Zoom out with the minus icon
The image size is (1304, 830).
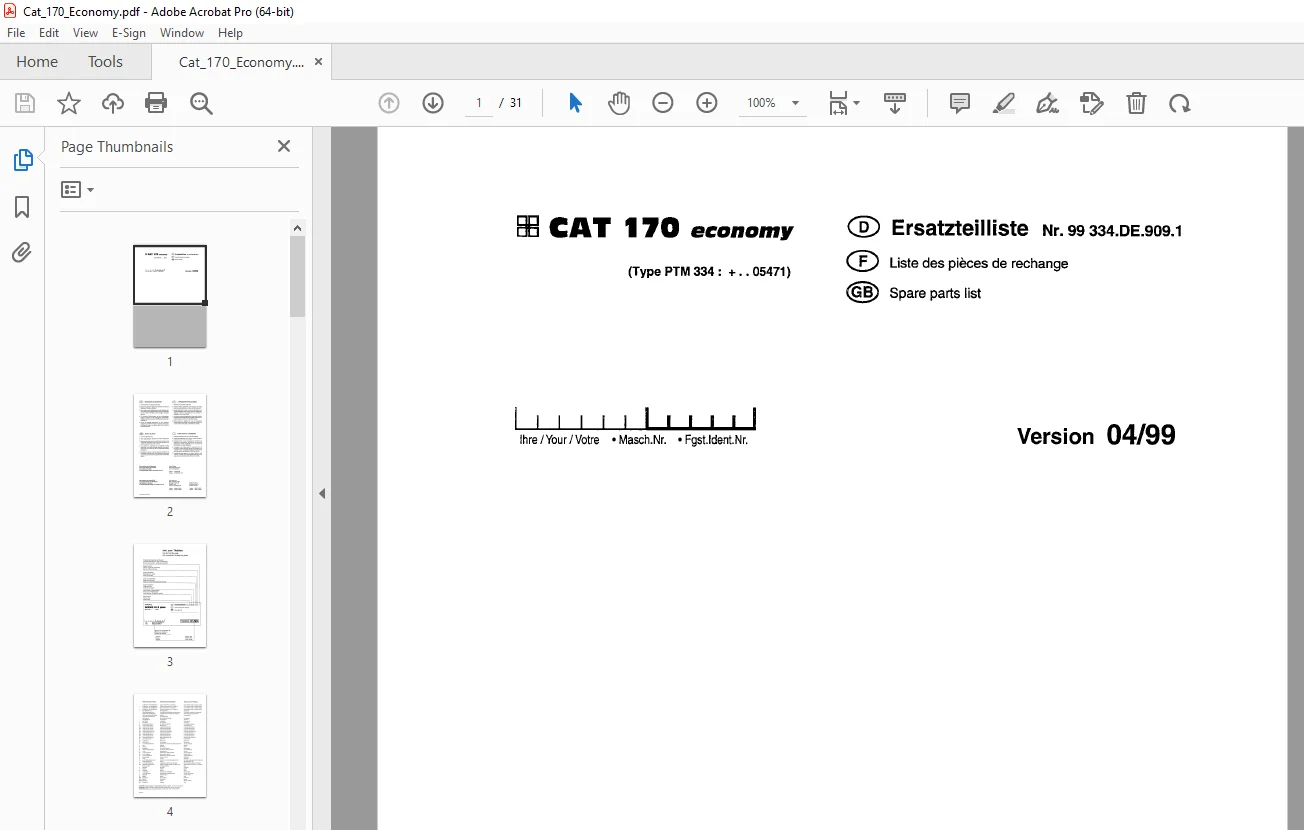(x=663, y=103)
